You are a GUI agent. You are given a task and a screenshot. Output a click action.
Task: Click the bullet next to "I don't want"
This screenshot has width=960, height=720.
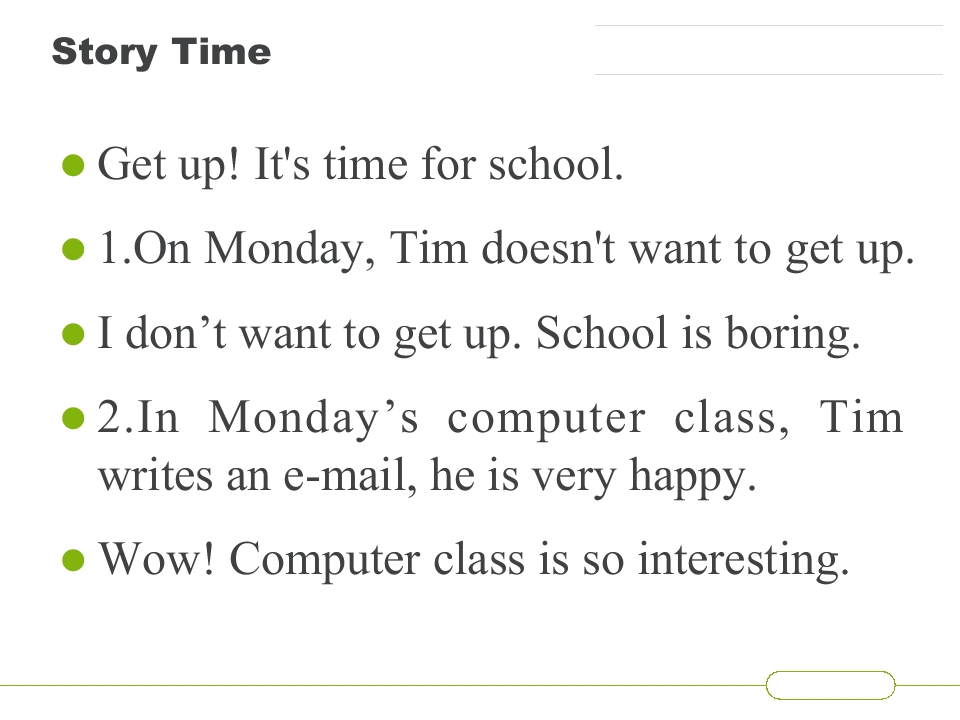click(73, 335)
